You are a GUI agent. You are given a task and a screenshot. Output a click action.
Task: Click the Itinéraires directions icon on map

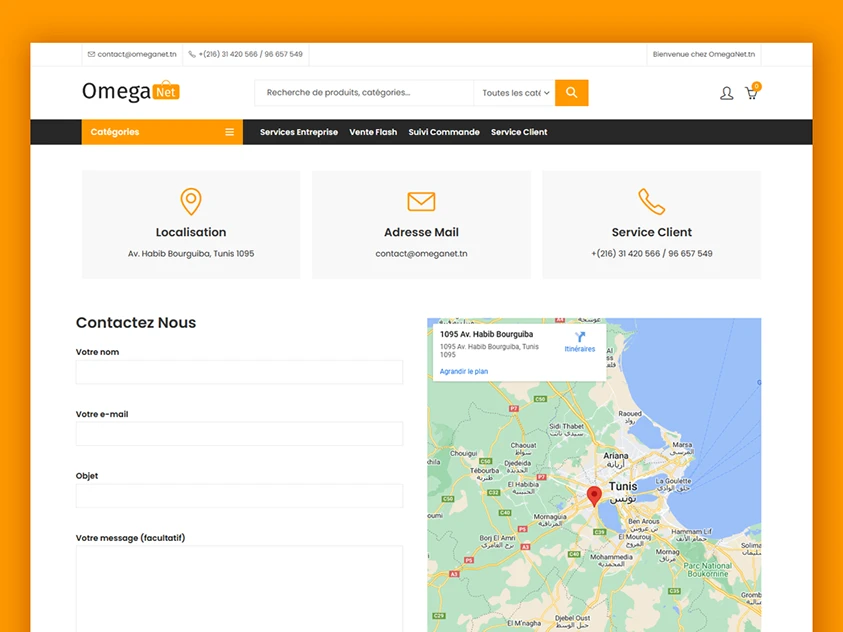[579, 338]
